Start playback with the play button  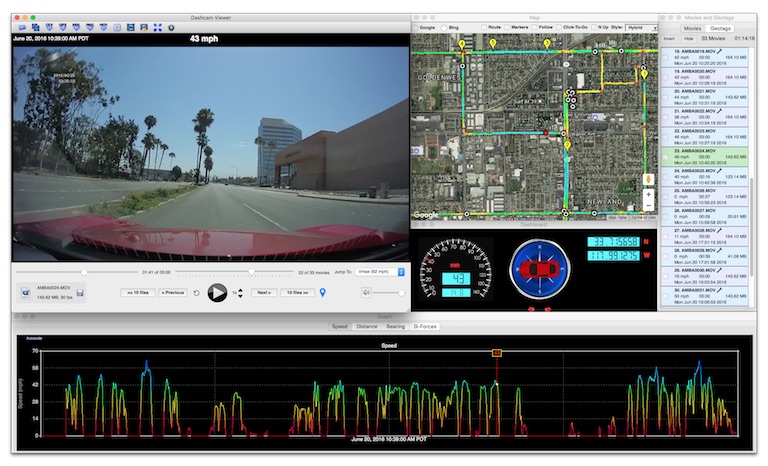(x=217, y=293)
